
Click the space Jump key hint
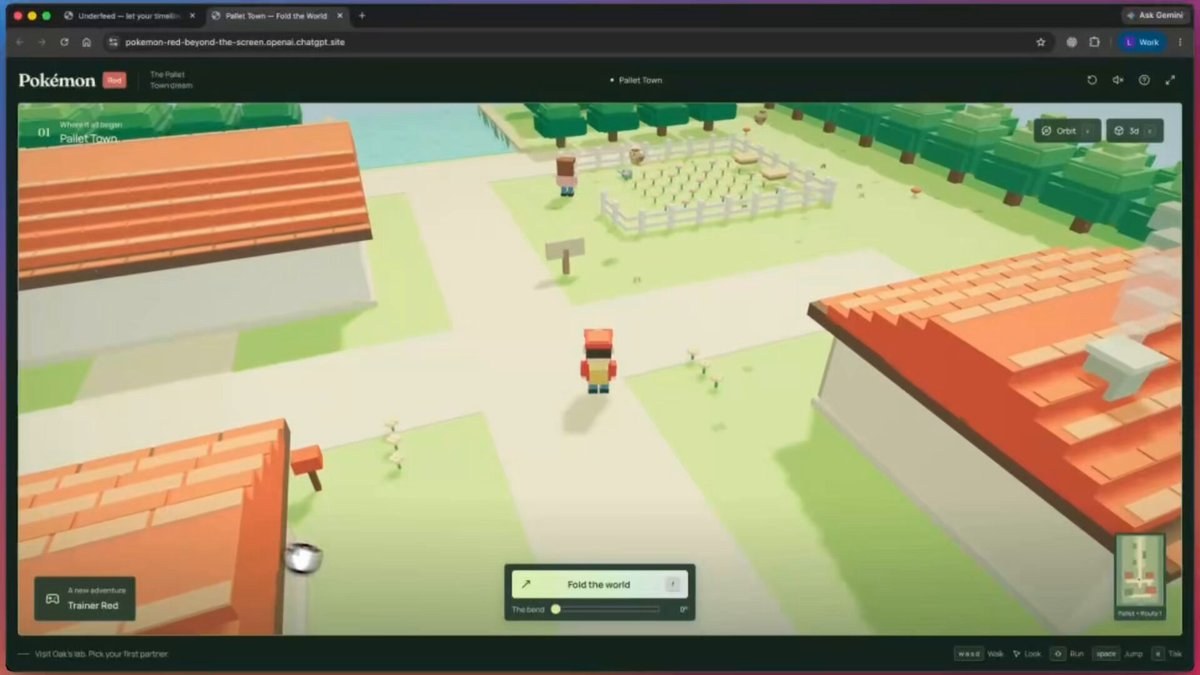[x=1117, y=654]
